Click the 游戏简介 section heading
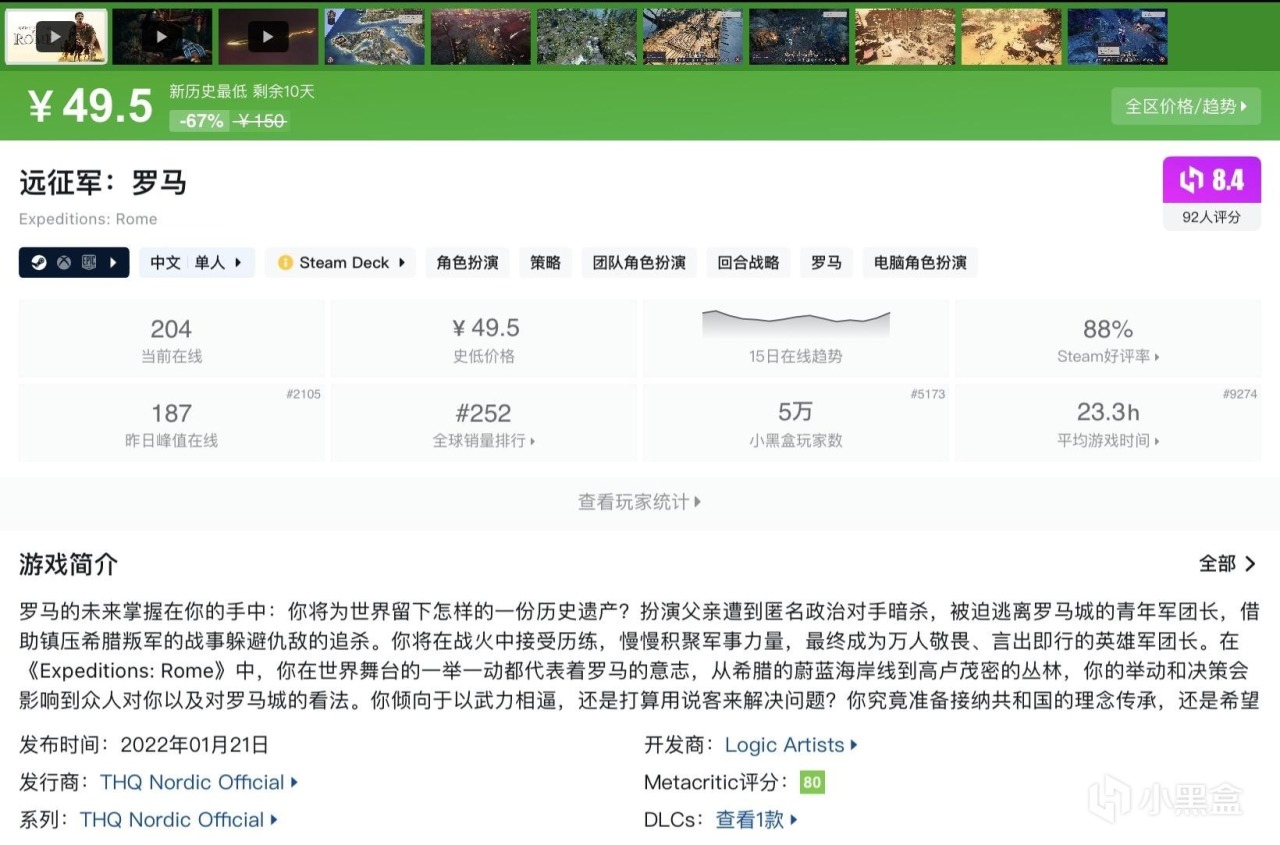Viewport: 1280px width, 845px height. (x=68, y=564)
